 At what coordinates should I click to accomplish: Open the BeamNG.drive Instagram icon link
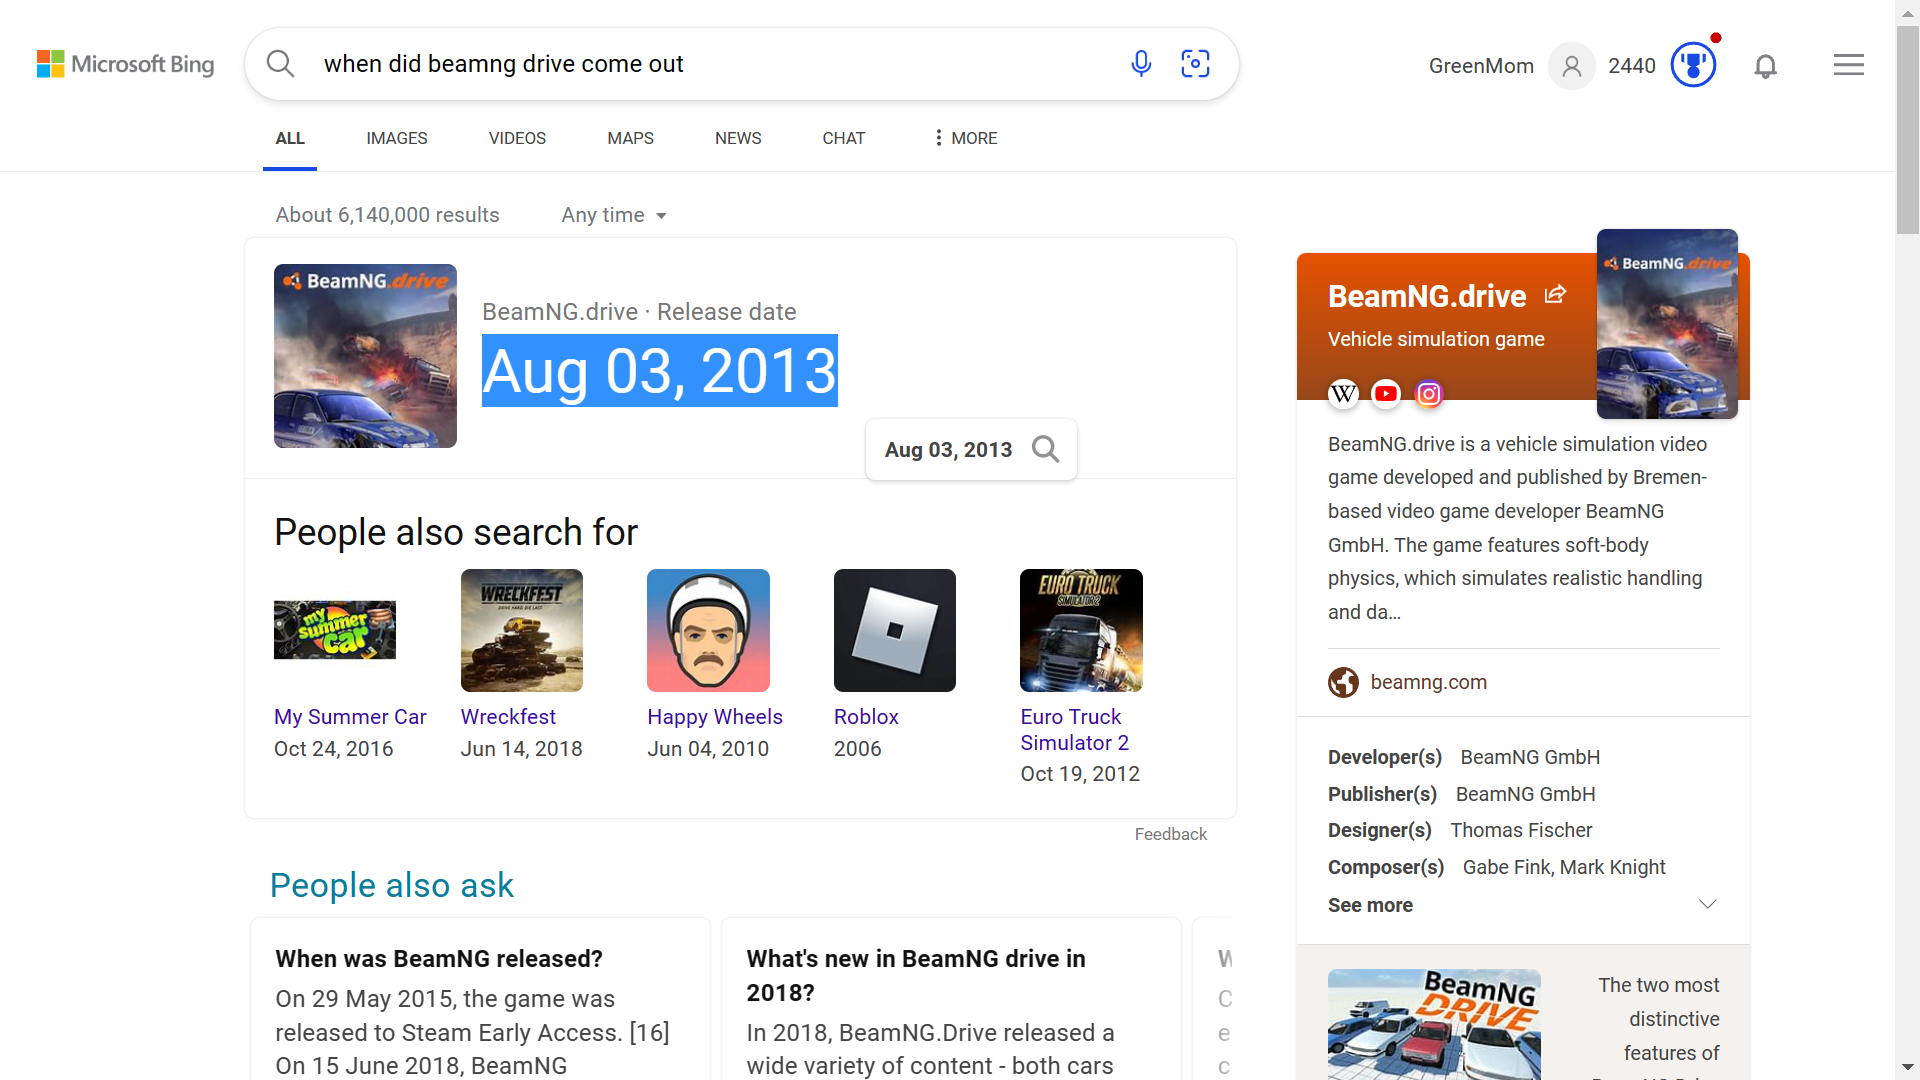click(x=1429, y=394)
